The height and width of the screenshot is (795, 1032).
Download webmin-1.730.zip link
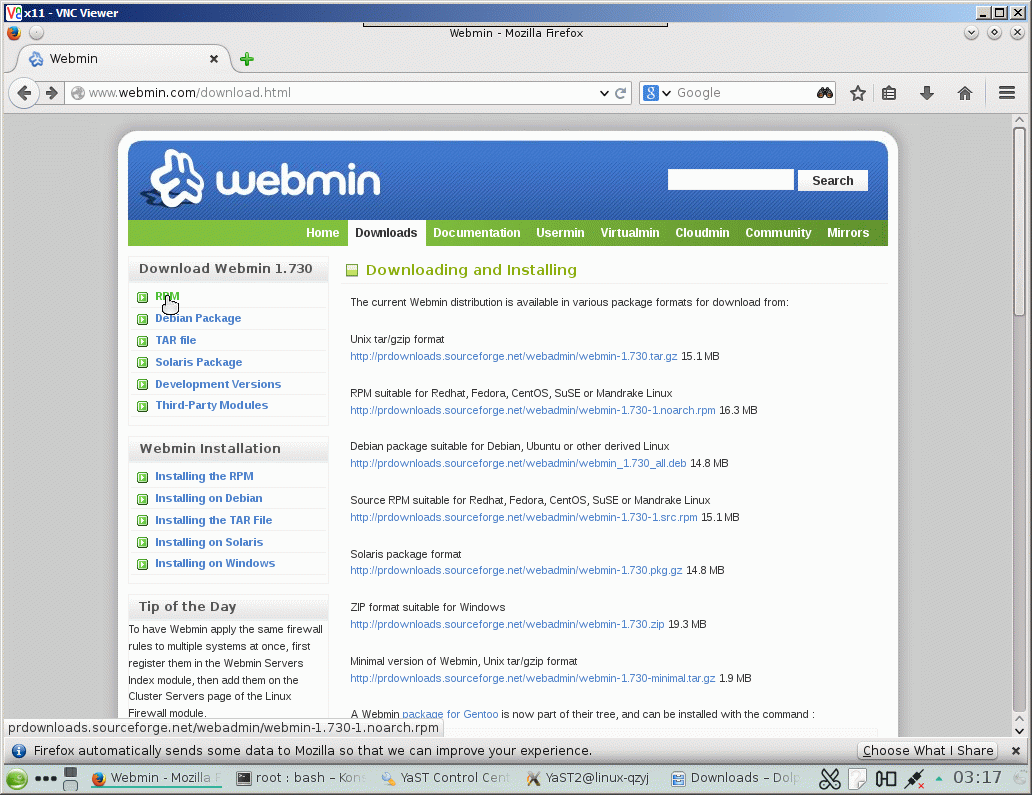pyautogui.click(x=507, y=624)
